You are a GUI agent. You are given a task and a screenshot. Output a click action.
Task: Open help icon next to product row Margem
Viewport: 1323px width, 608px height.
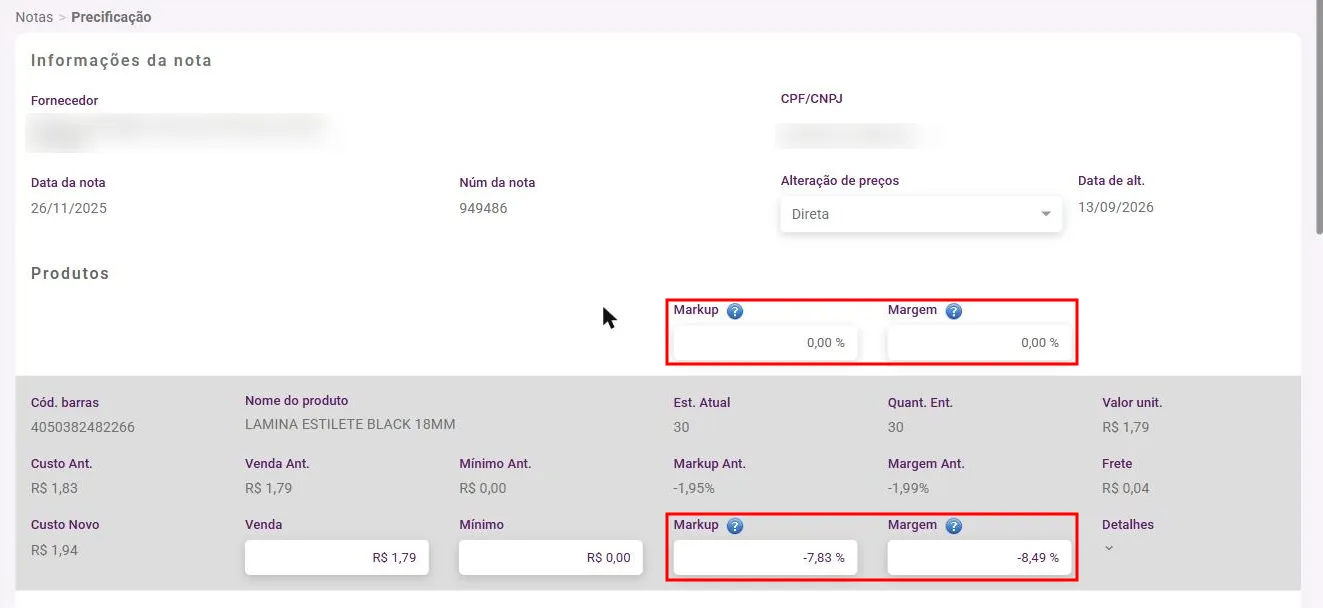tap(953, 526)
